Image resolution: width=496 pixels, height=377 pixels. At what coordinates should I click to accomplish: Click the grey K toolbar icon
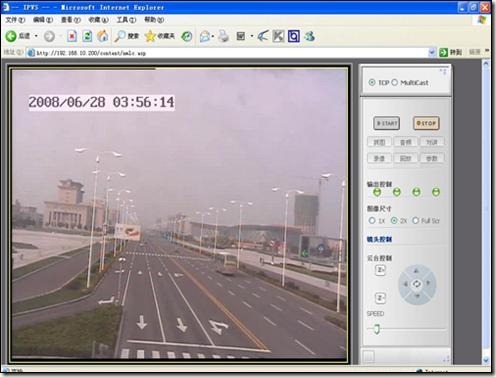(278, 36)
